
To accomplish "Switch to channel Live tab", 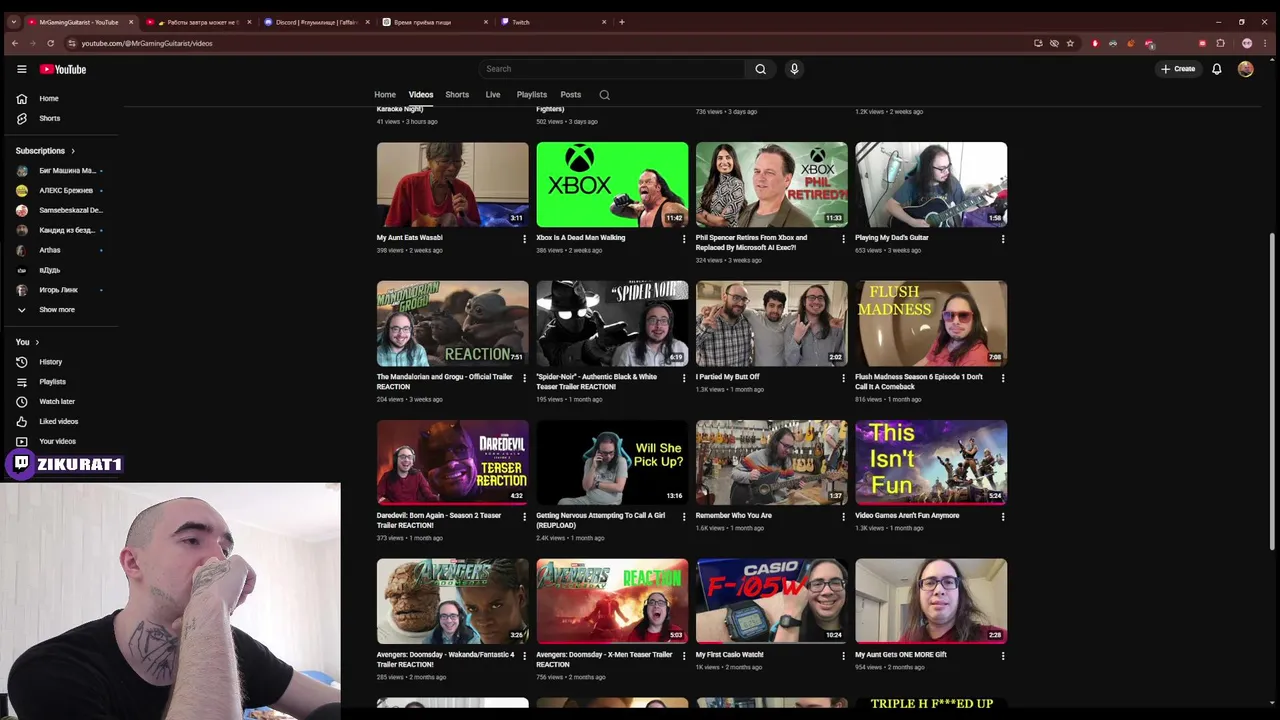I will point(493,95).
